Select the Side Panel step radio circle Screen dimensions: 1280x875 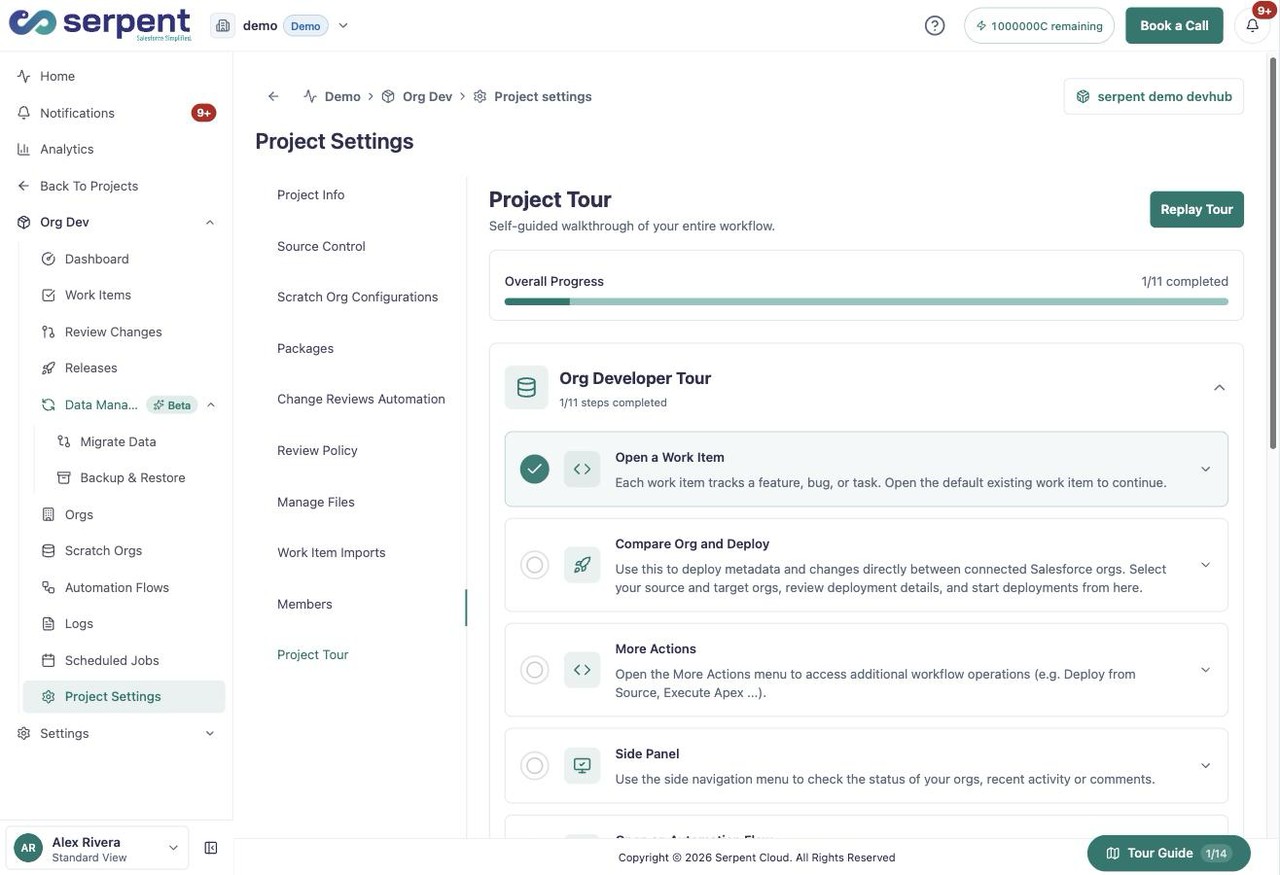(x=535, y=766)
